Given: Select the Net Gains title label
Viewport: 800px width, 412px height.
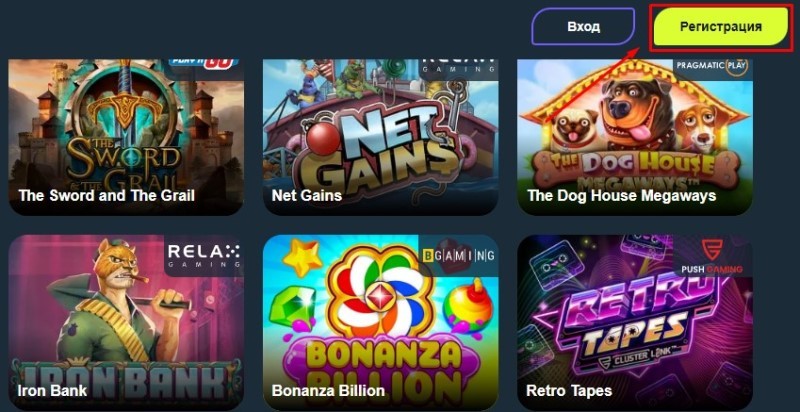Looking at the screenshot, I should click(x=307, y=195).
